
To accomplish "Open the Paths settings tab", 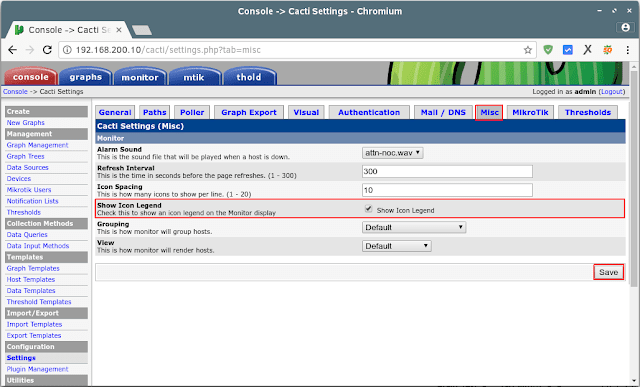I will [x=155, y=112].
